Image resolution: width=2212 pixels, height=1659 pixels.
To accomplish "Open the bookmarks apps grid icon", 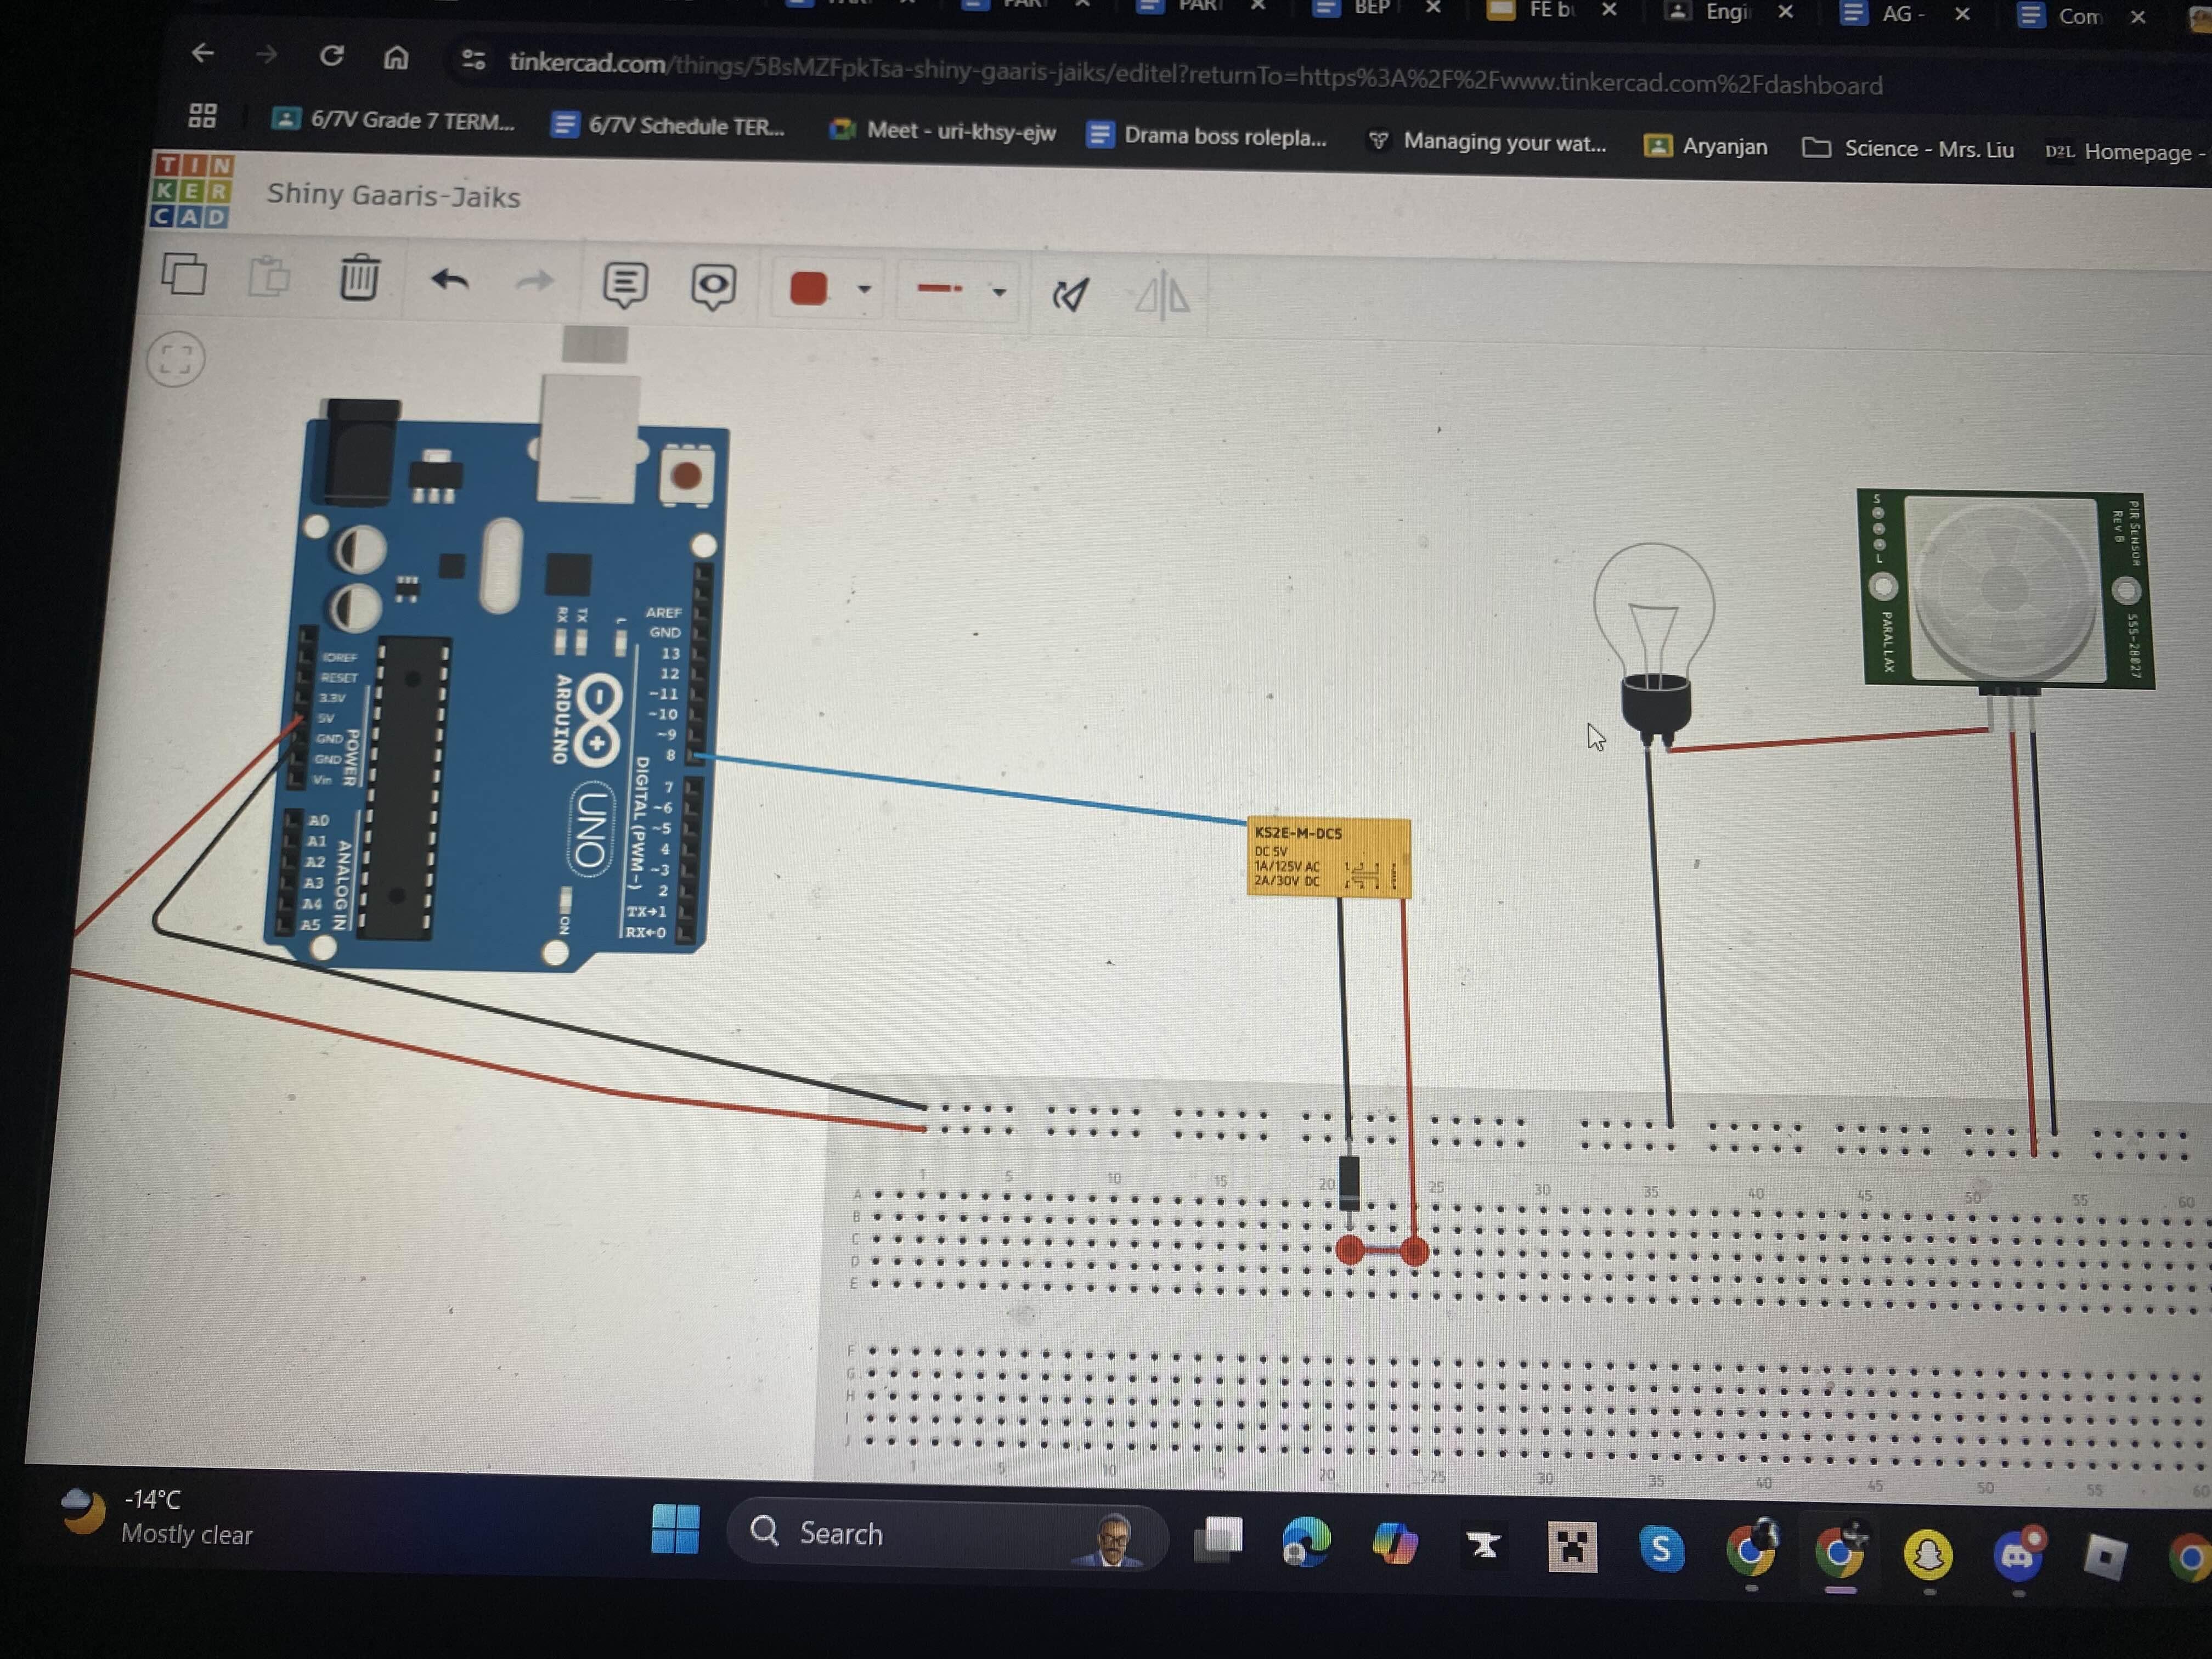I will (203, 115).
